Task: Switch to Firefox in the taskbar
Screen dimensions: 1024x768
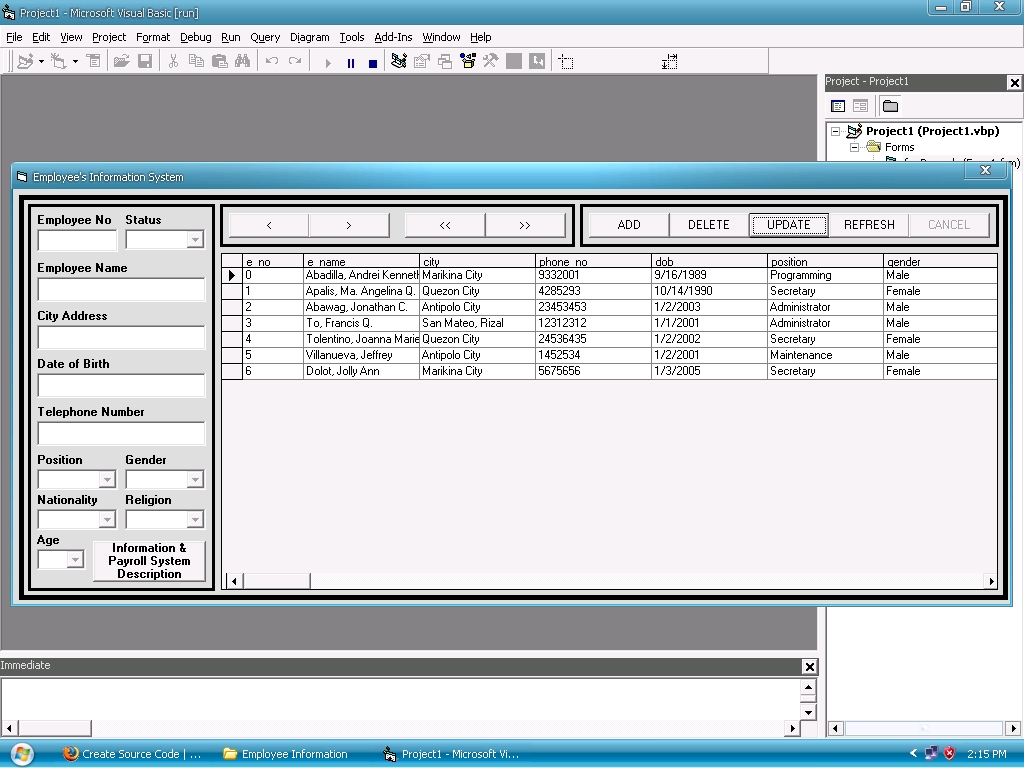Action: (132, 754)
